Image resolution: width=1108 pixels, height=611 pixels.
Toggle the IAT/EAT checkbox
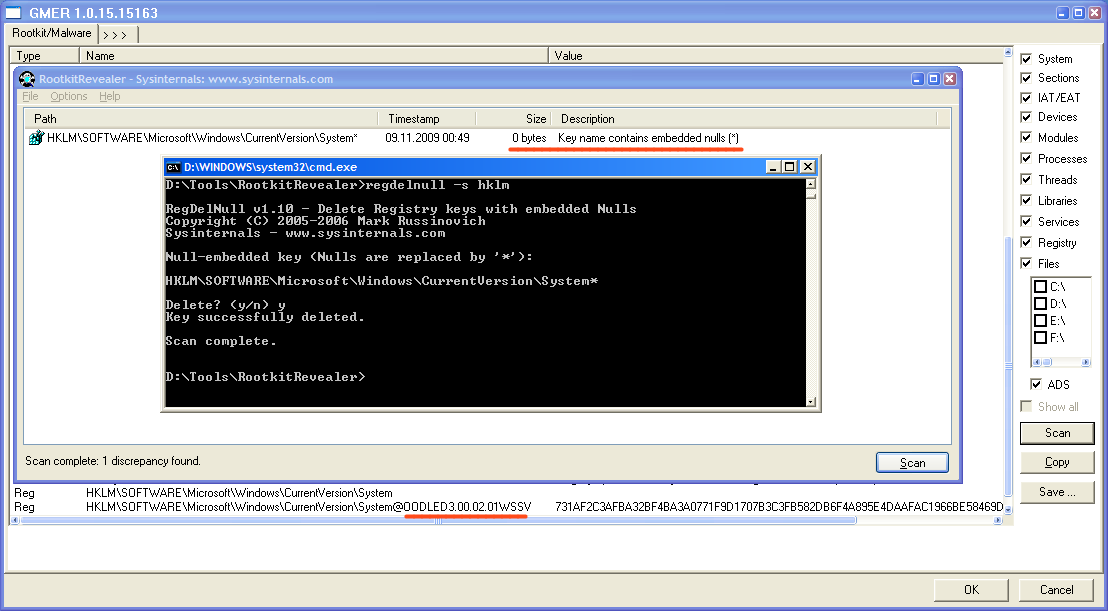[x=1026, y=97]
